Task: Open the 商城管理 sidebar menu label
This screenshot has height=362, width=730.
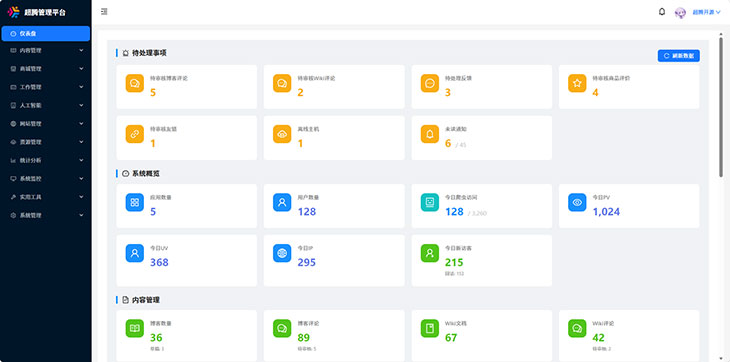Action: pos(31,68)
